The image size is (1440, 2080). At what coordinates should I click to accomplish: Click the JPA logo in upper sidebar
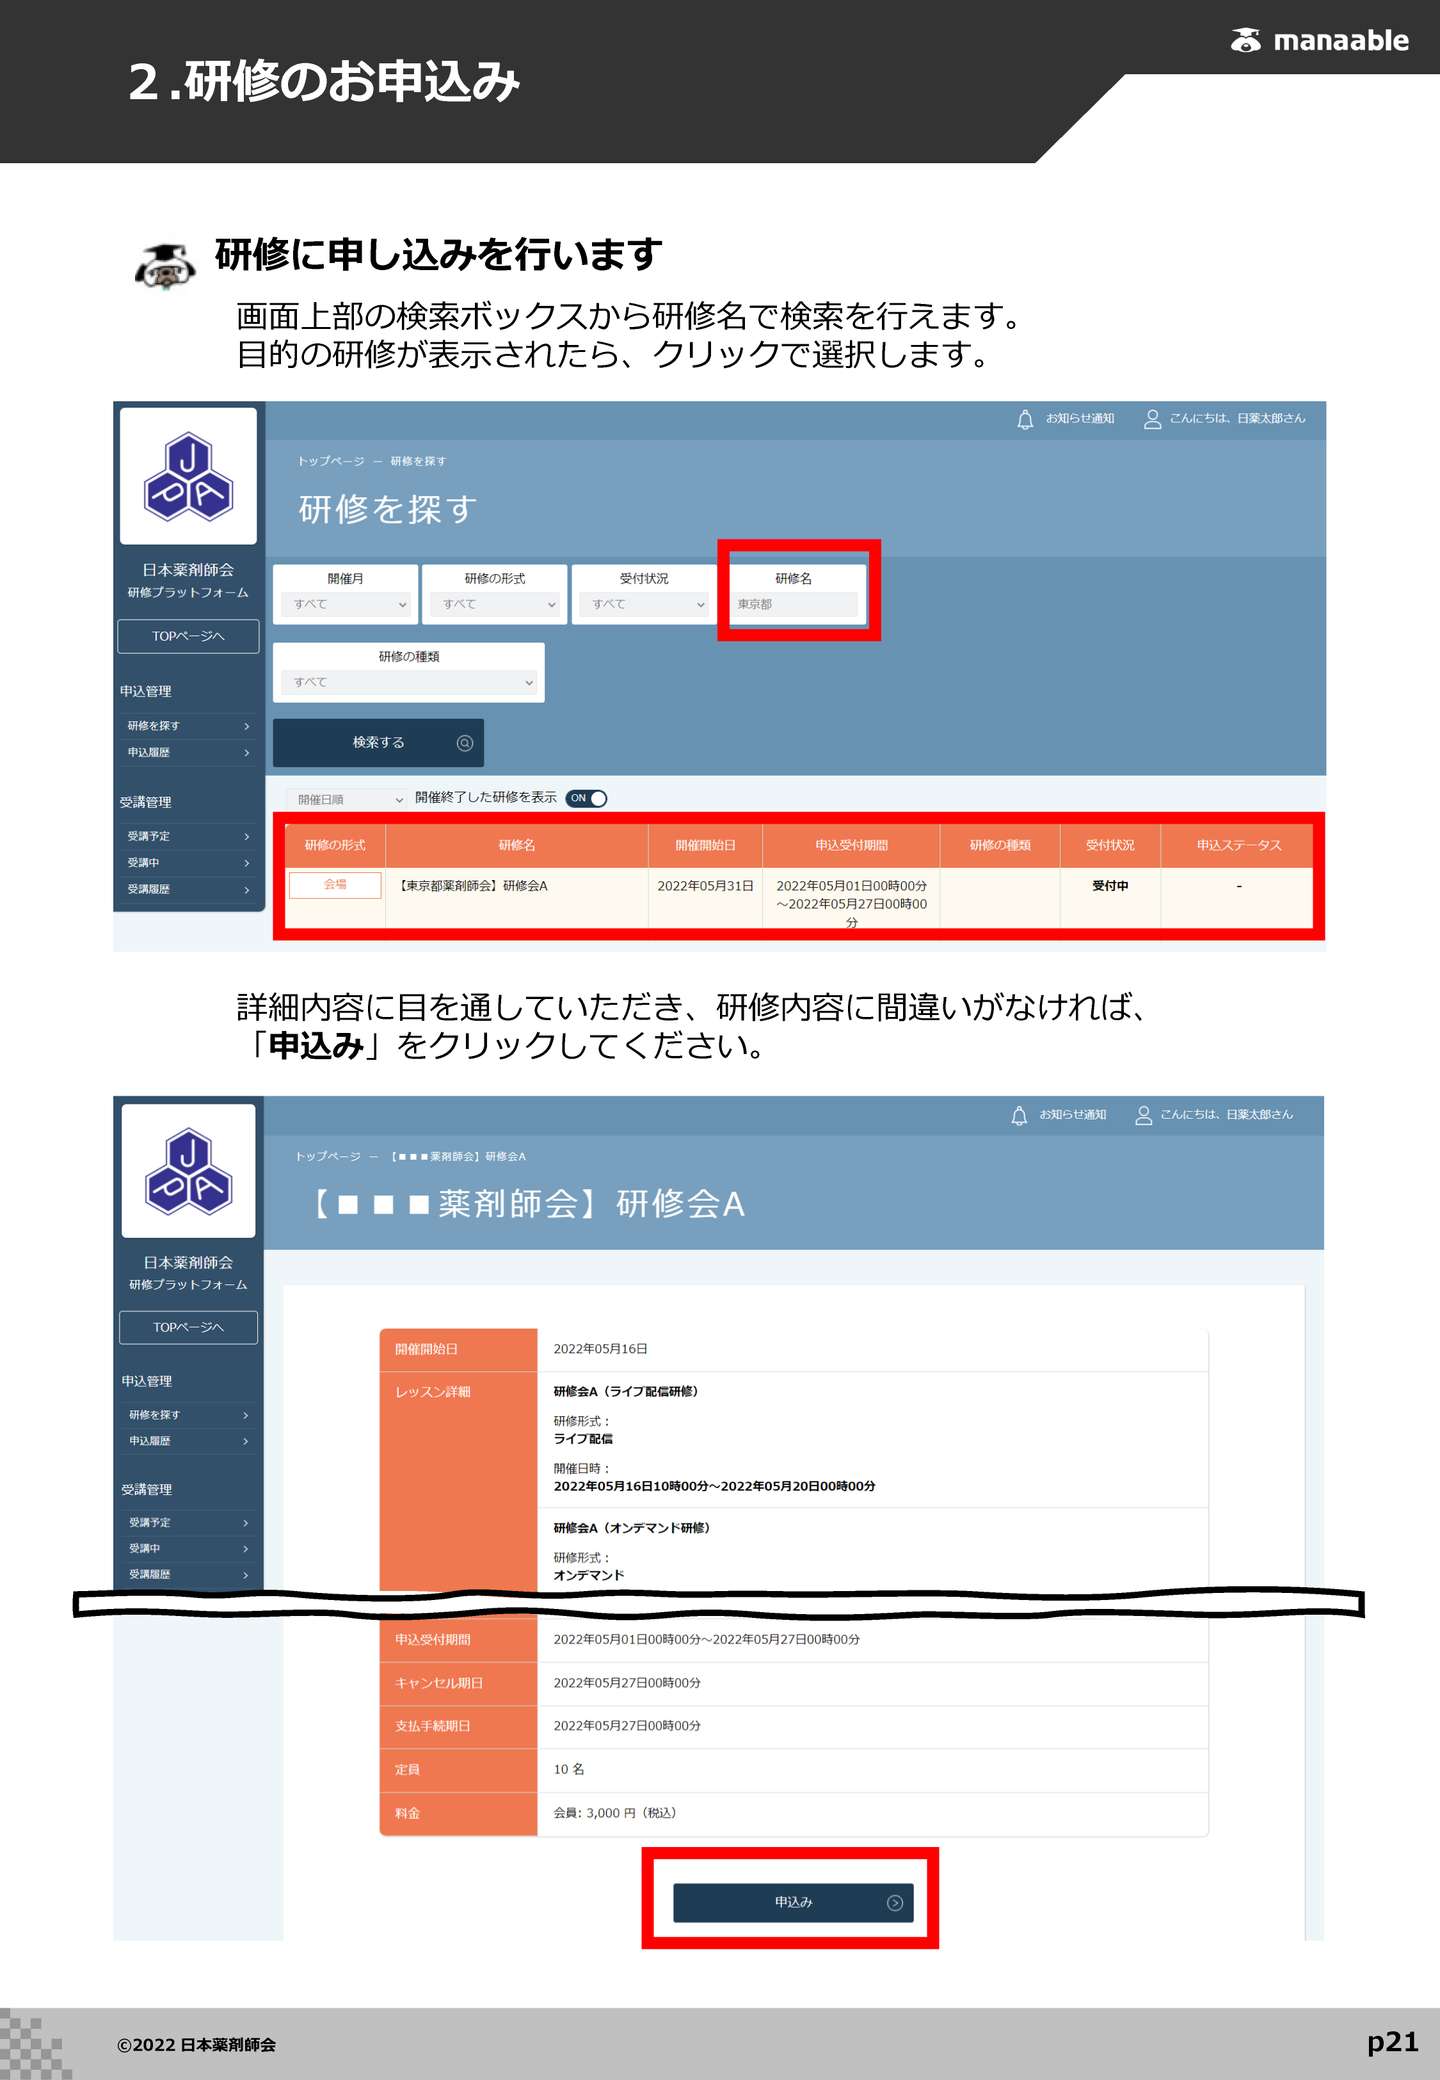tap(188, 476)
